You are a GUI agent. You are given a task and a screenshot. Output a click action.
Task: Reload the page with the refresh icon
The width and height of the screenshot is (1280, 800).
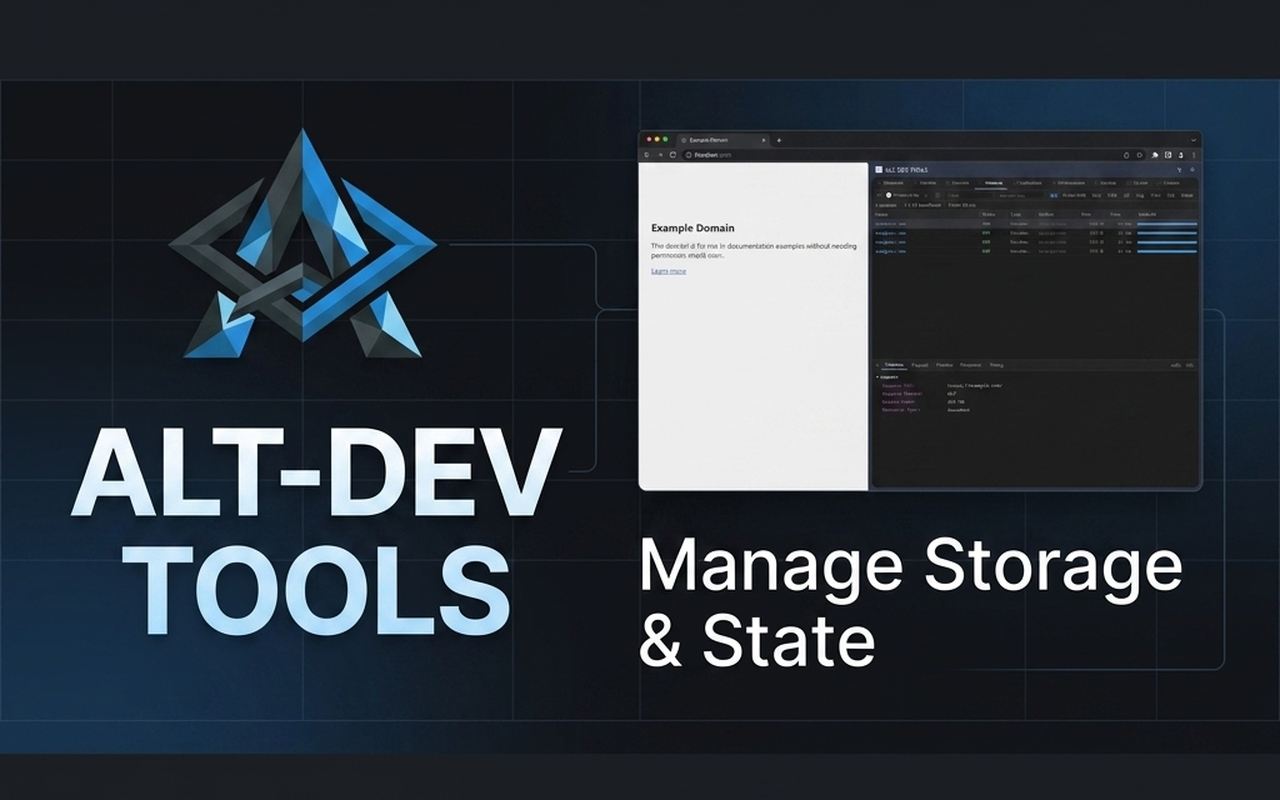pyautogui.click(x=673, y=155)
